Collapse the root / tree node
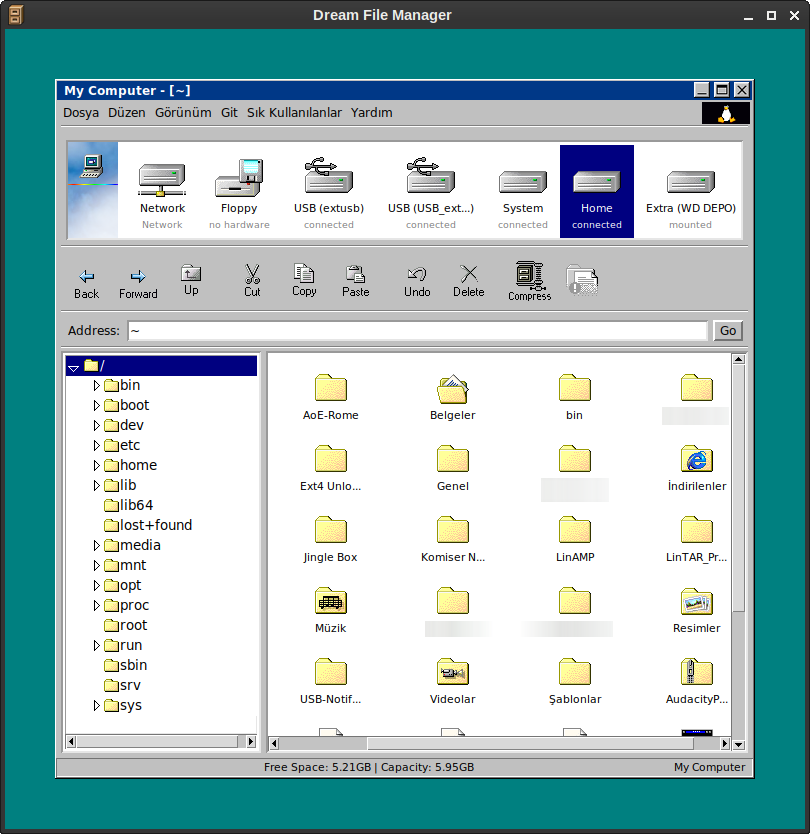 (x=73, y=368)
